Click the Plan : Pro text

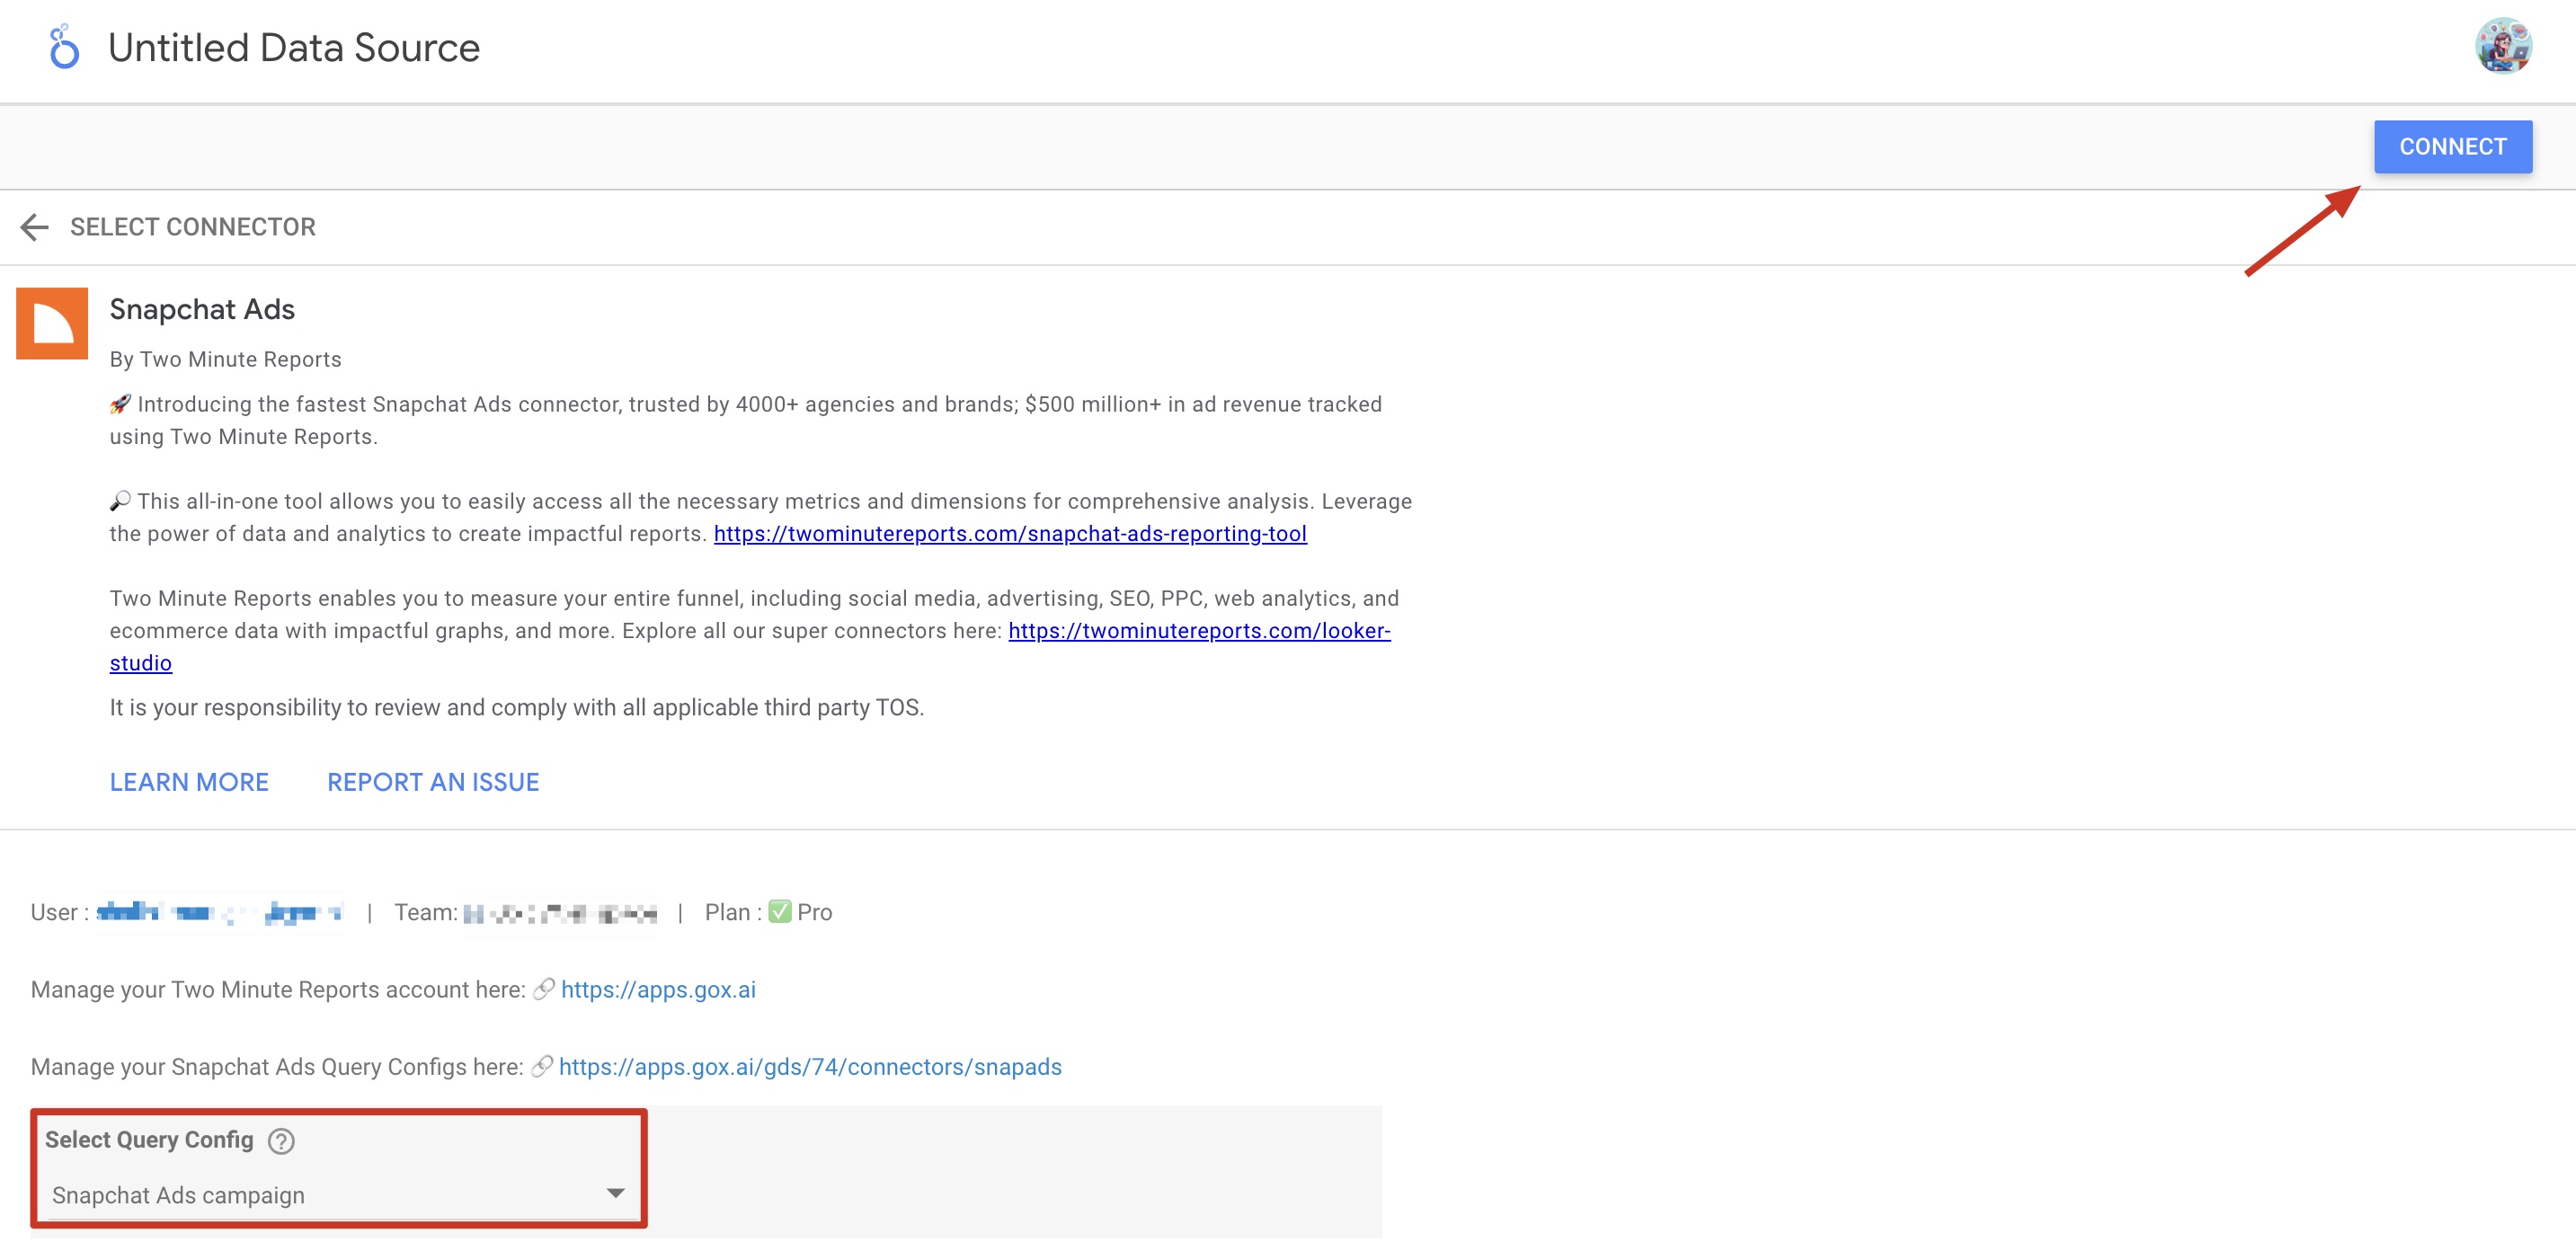(x=768, y=912)
